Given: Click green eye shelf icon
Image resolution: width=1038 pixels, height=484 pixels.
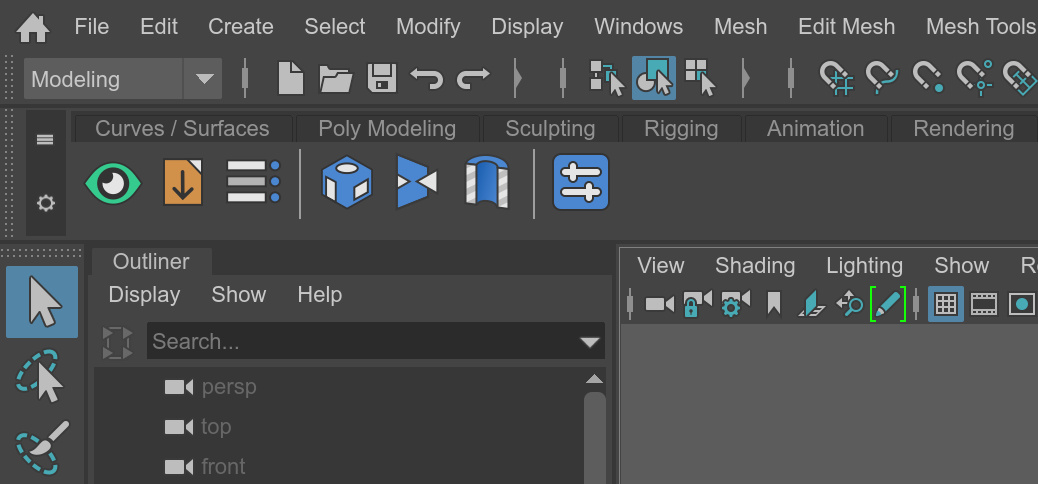Looking at the screenshot, I should tap(113, 183).
